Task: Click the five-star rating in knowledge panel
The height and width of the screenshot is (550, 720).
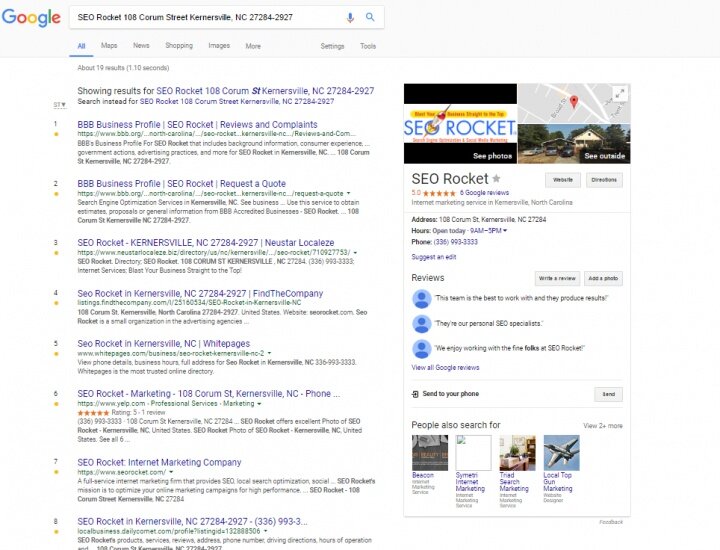Action: click(439, 193)
